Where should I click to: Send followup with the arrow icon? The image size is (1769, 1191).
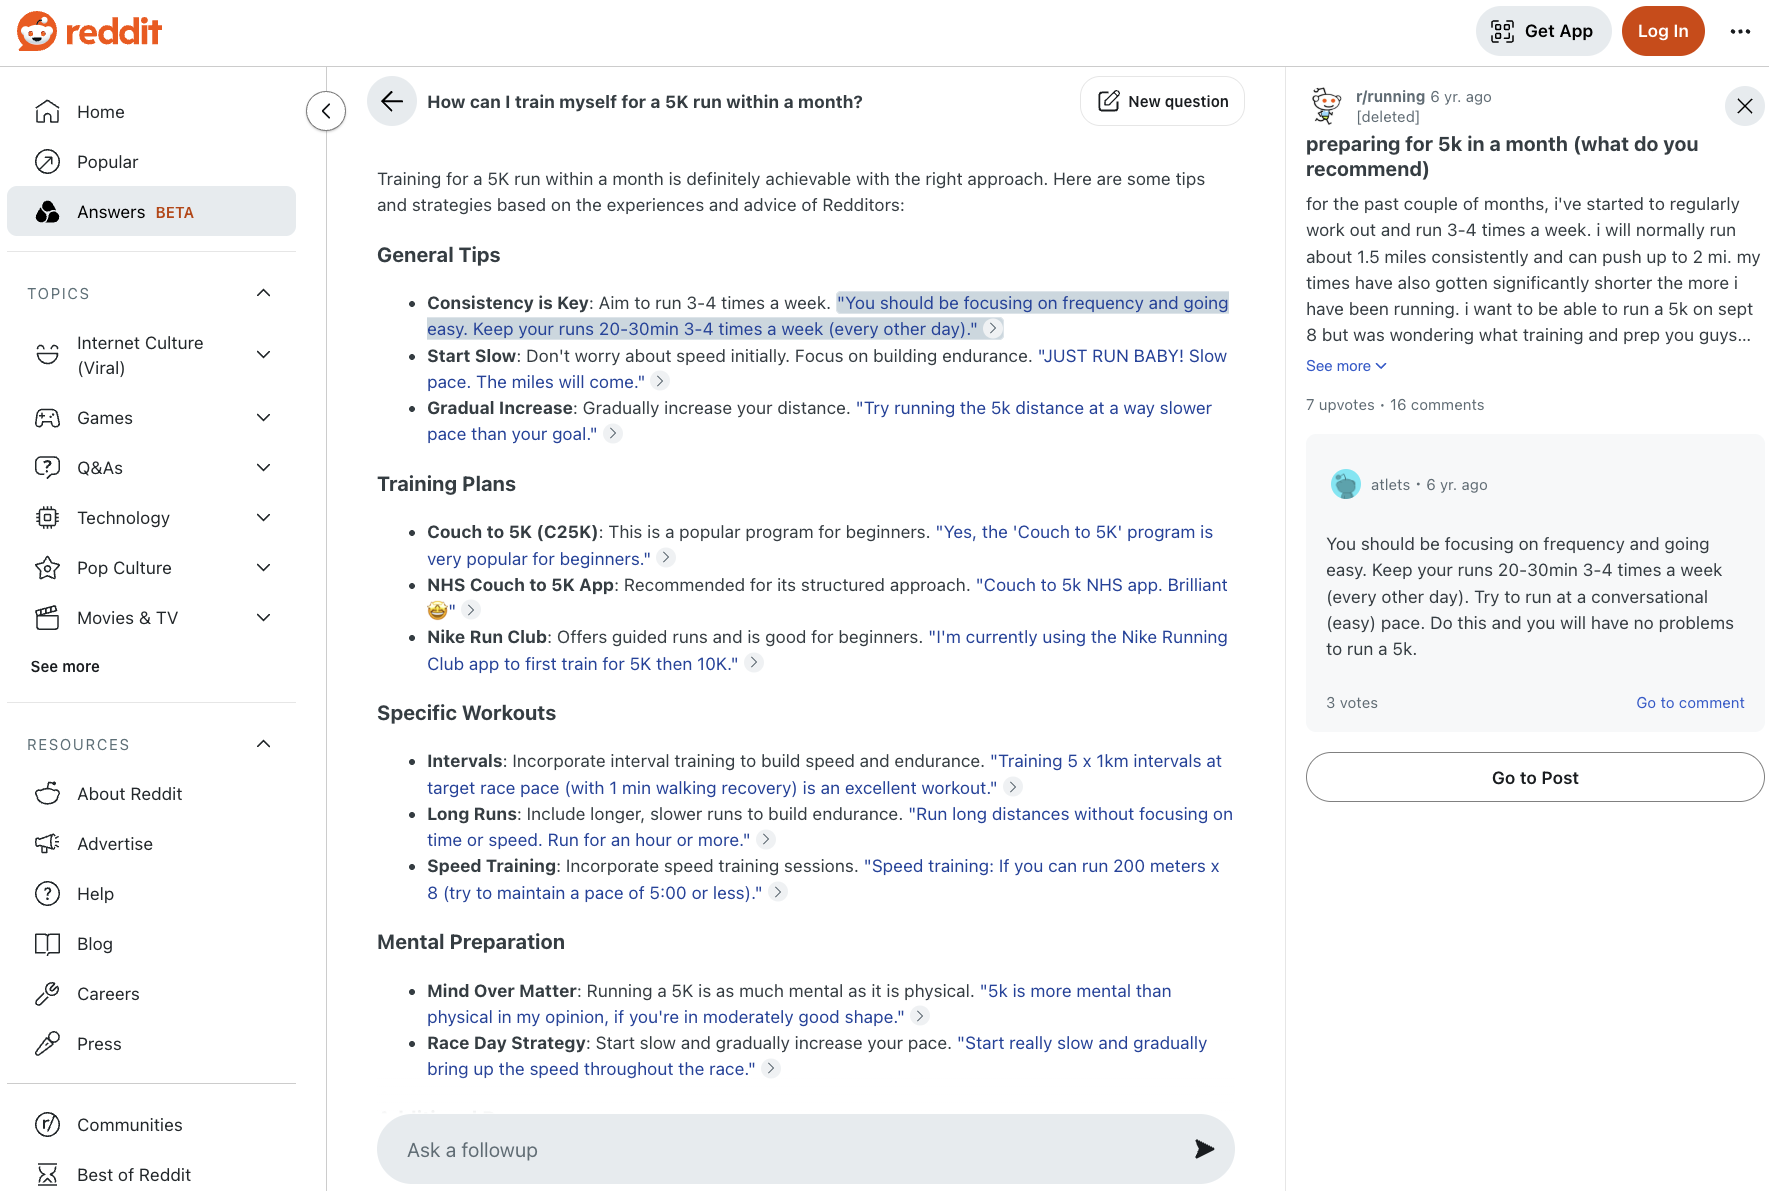pyautogui.click(x=1204, y=1149)
